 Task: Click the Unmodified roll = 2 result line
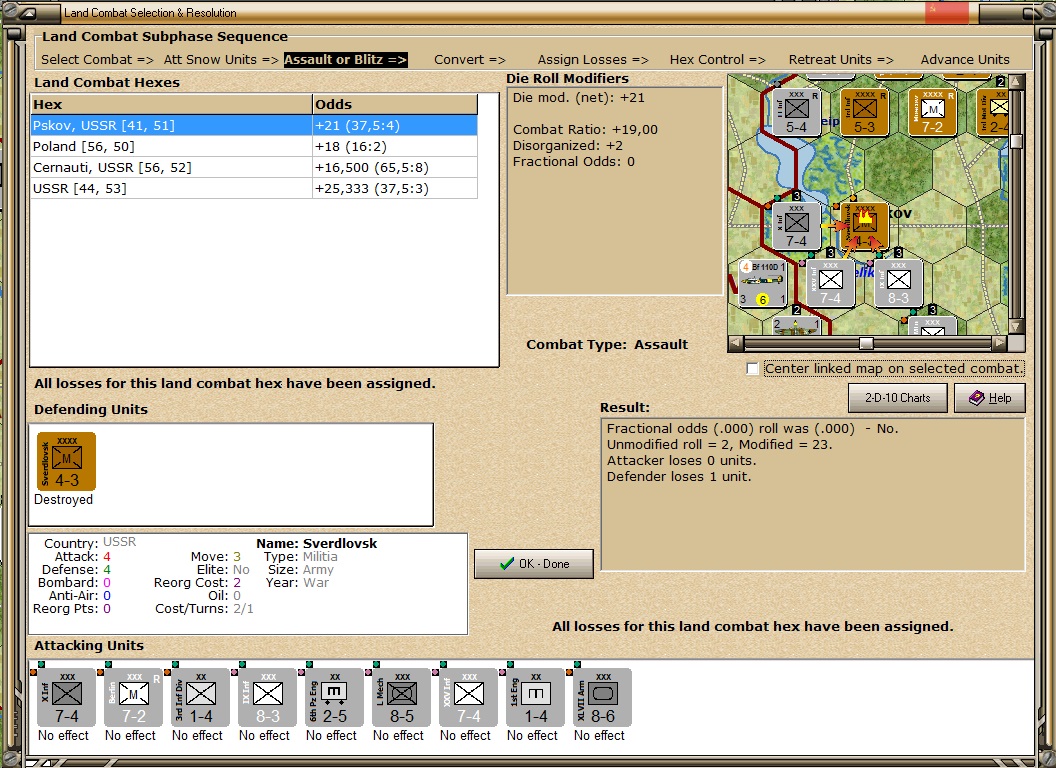pos(719,445)
